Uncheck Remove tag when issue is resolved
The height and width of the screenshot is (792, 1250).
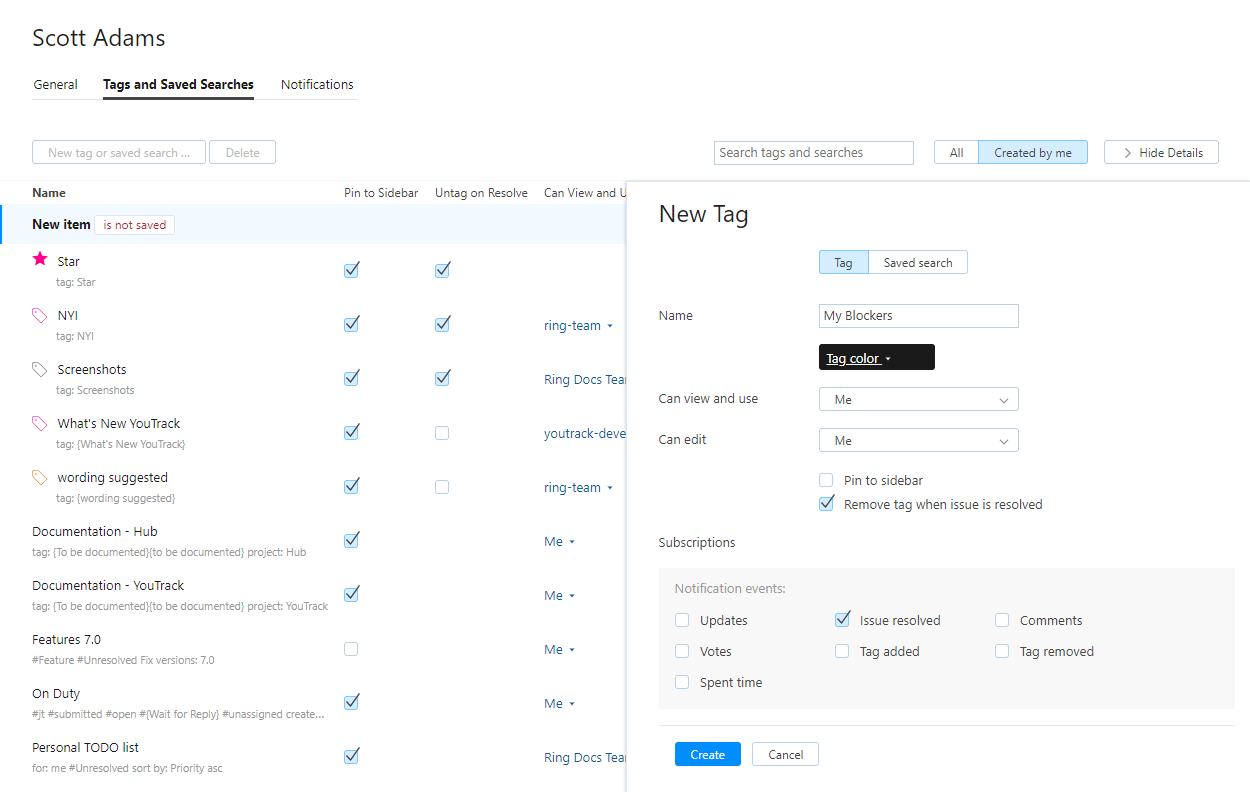826,504
